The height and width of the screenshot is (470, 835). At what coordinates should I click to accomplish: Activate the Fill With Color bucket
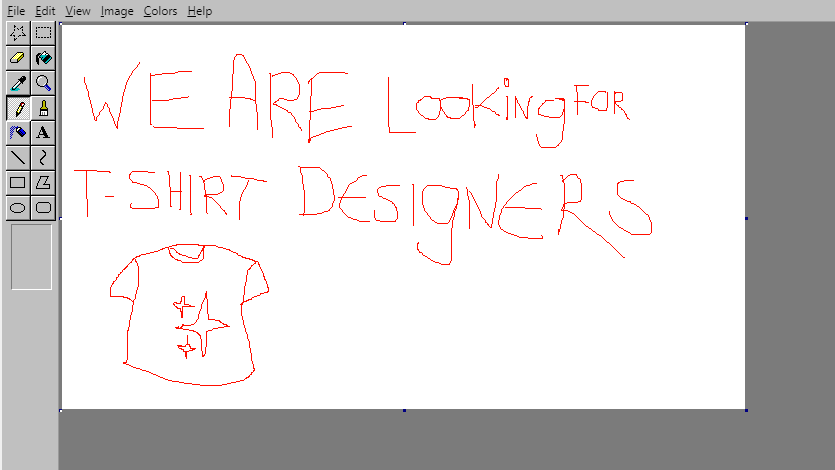[43, 57]
